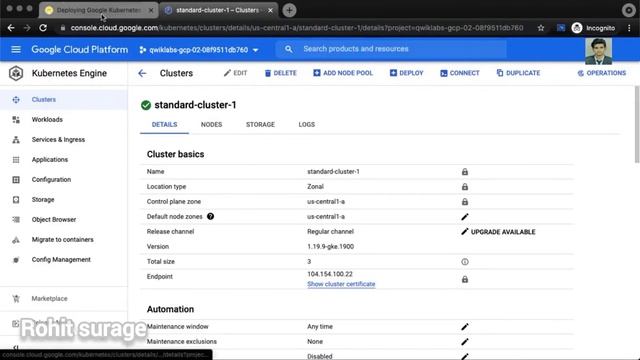Click the EDIT cluster button

point(236,73)
